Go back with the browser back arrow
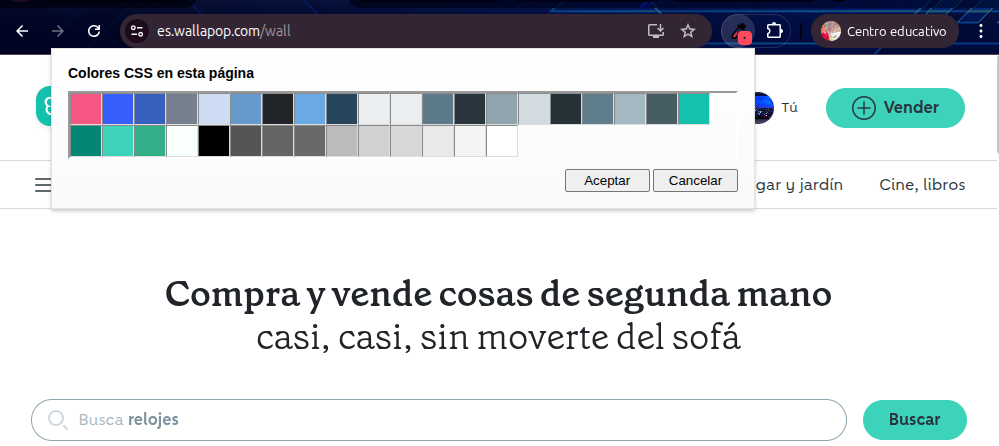 pos(22,31)
